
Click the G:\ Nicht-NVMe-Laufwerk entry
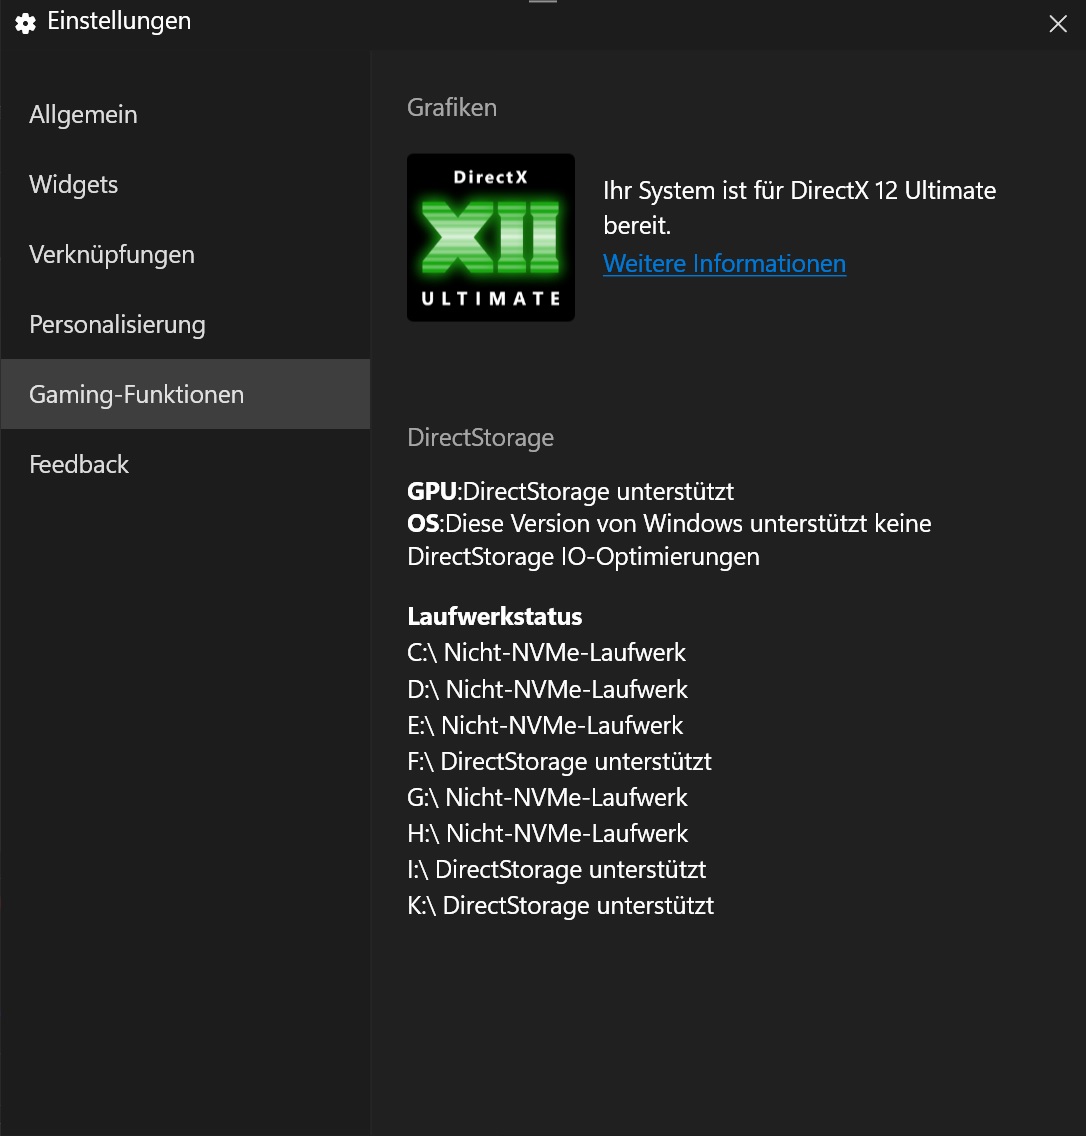tap(547, 798)
